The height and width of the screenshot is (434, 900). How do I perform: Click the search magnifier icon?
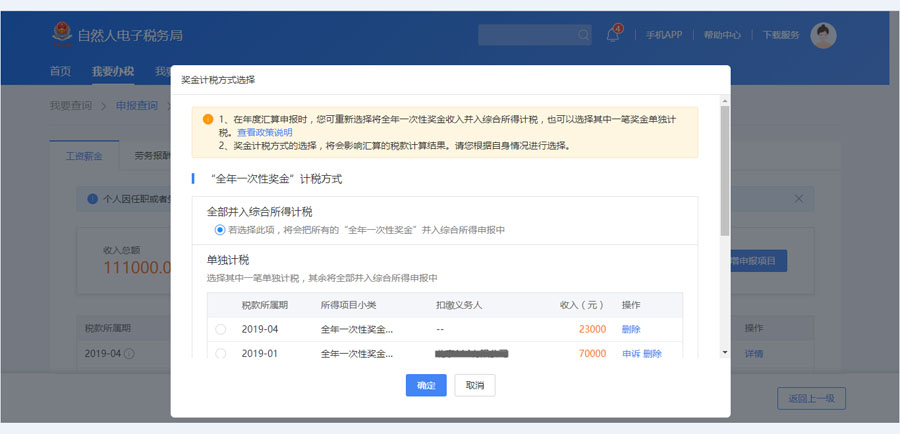[x=584, y=35]
